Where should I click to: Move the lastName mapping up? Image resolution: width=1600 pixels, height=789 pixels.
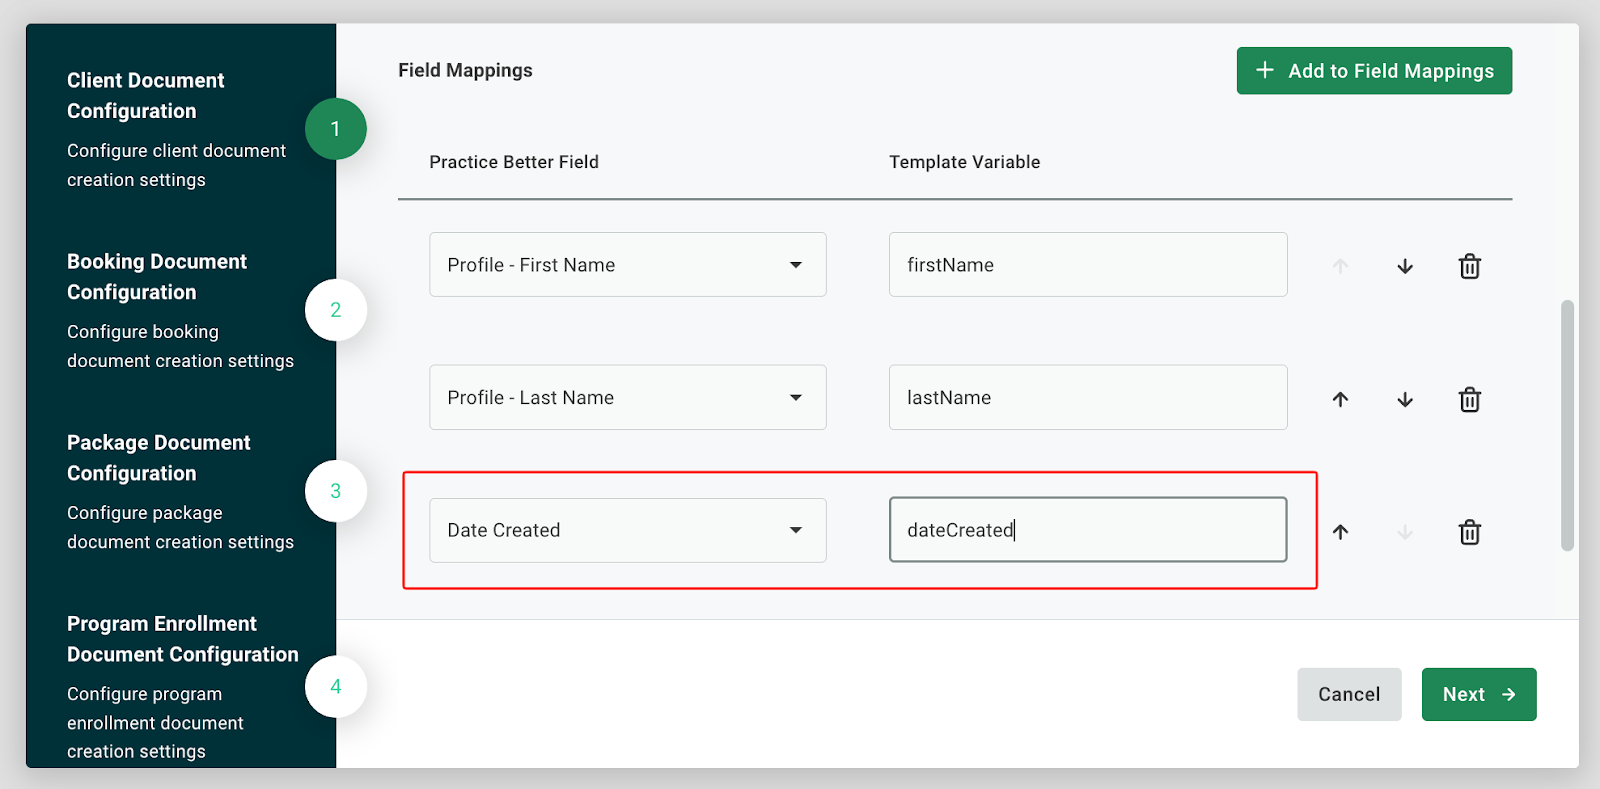(x=1340, y=399)
